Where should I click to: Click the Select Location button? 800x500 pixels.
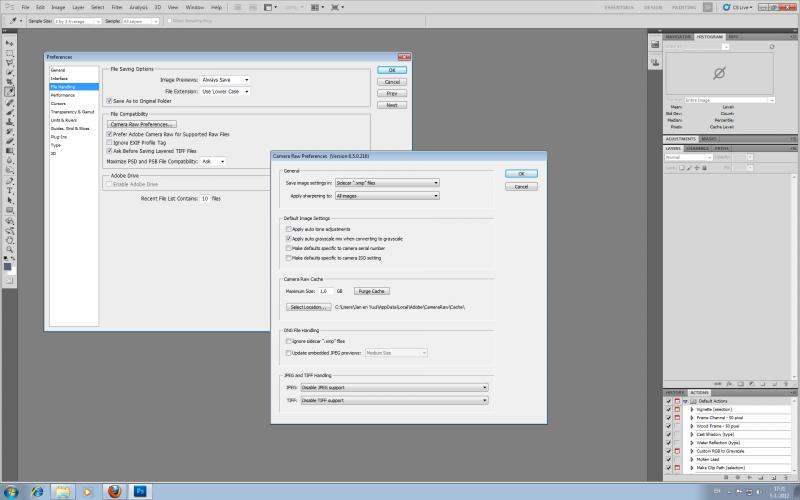(x=308, y=307)
